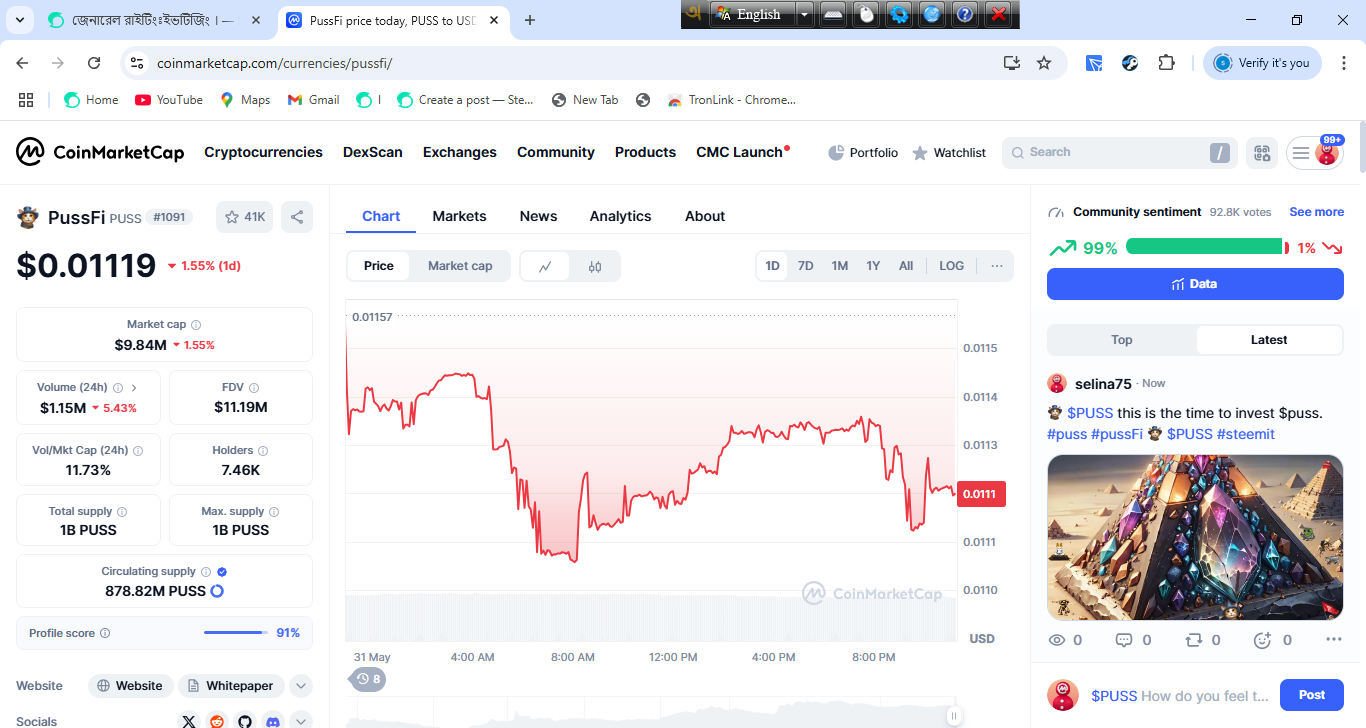
Task: Open Chrome's three-dot menu
Action: (1342, 63)
